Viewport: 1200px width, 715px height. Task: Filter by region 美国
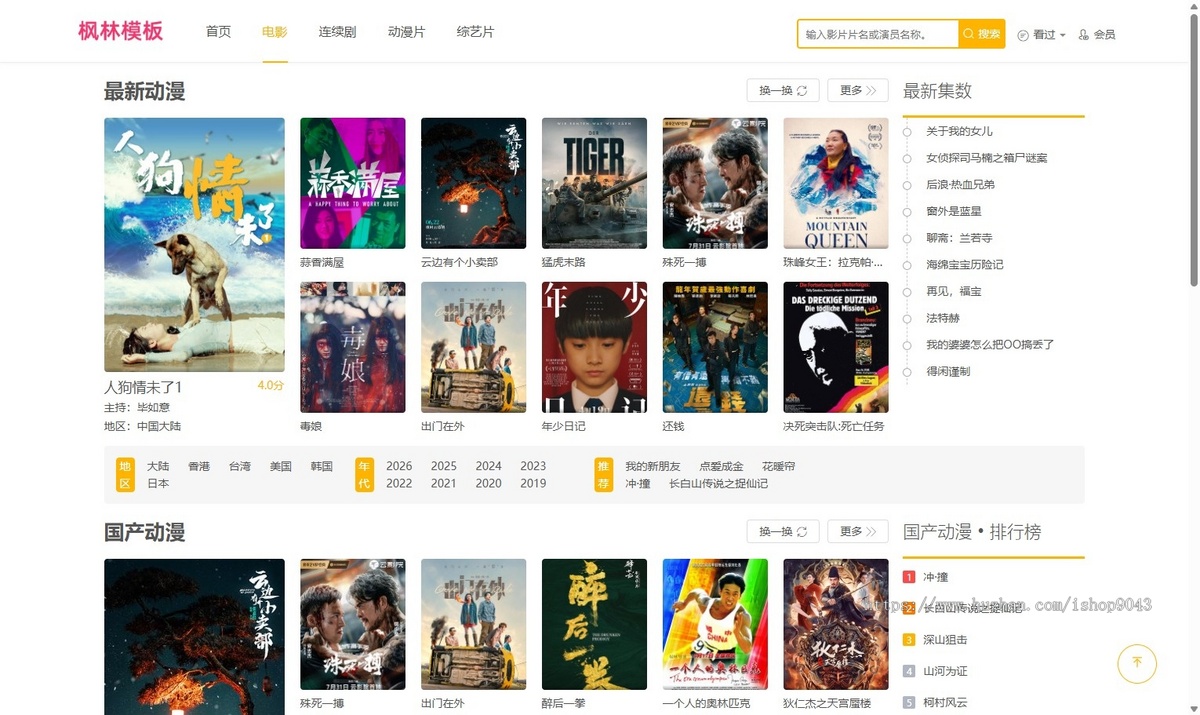click(281, 466)
